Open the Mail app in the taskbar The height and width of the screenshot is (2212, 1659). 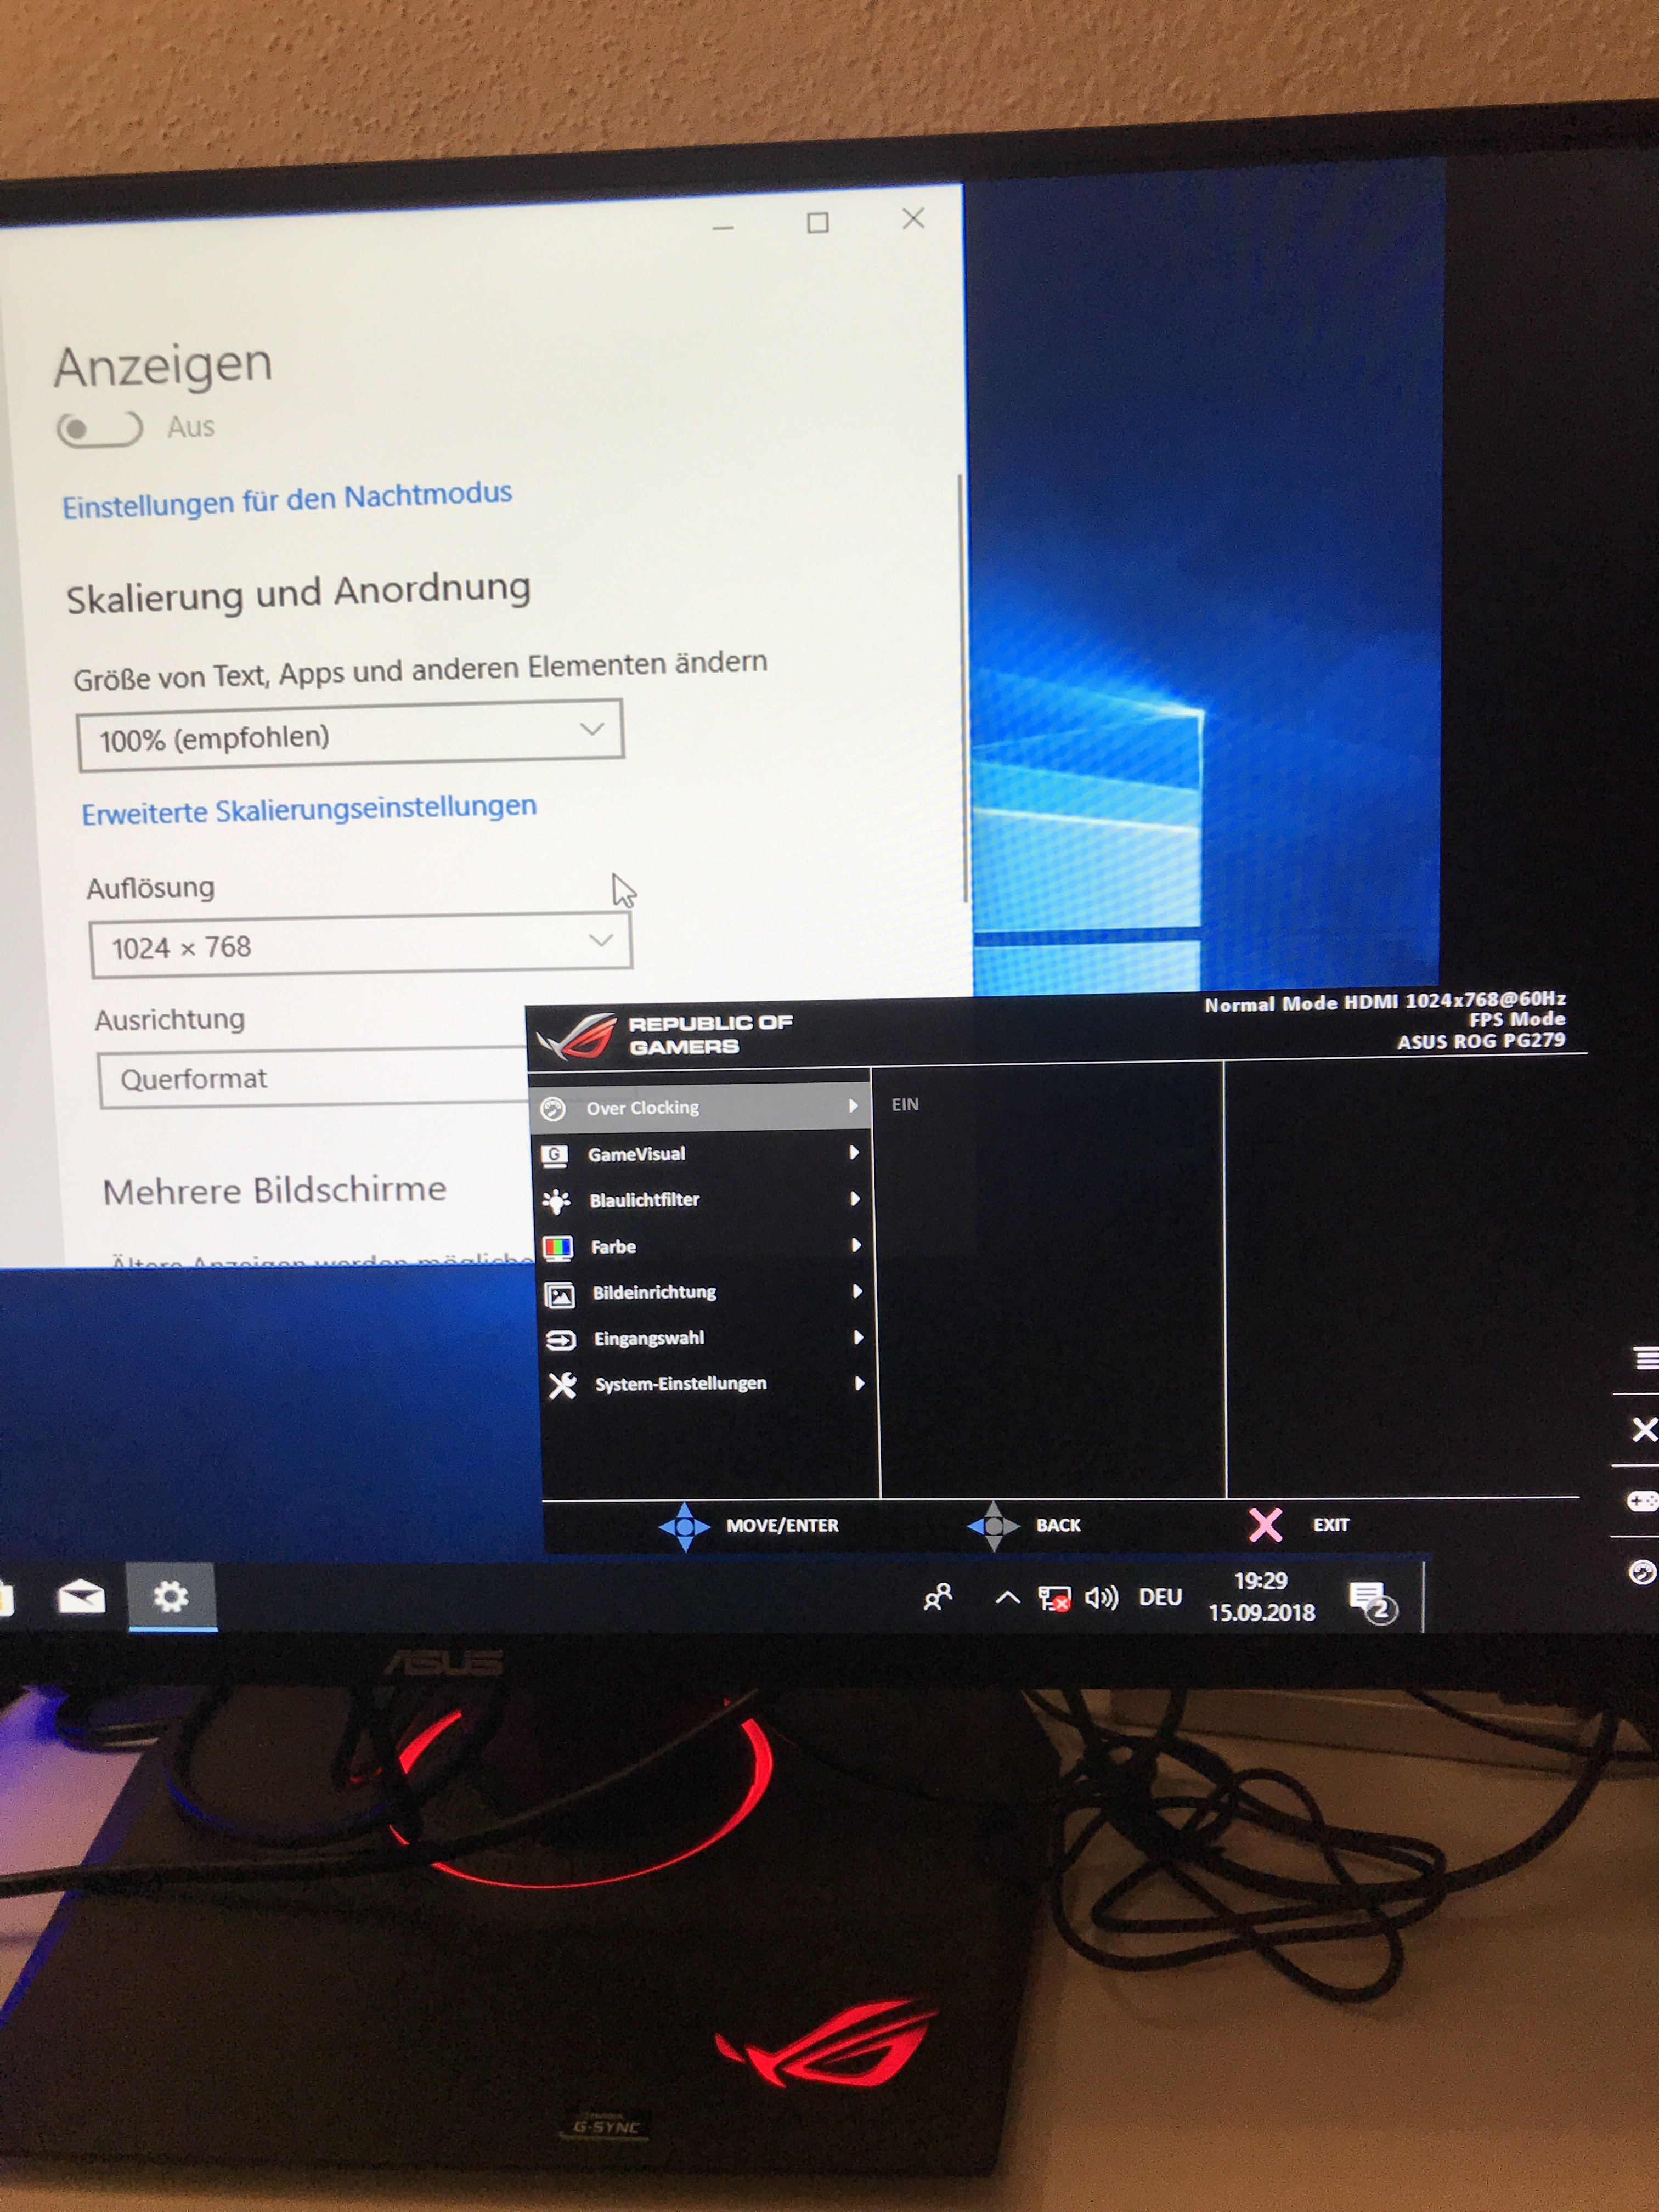coord(81,1597)
